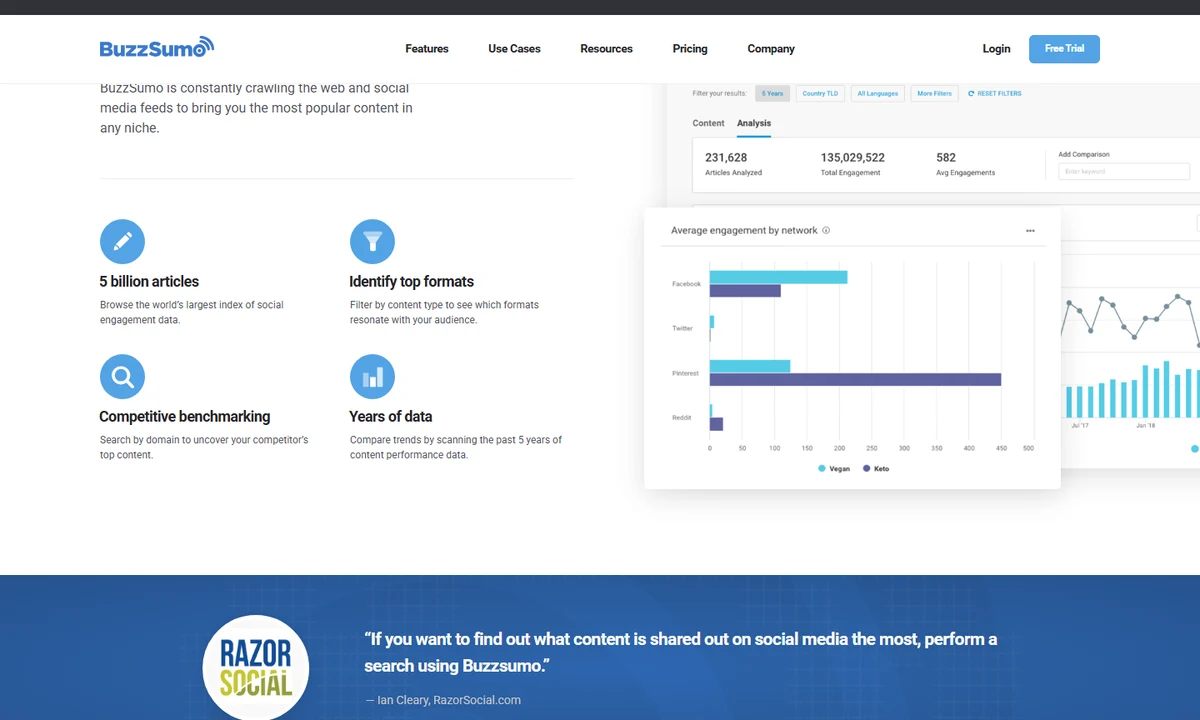This screenshot has width=1200, height=720.
Task: Click the bar chart icon for Years of data
Action: point(372,377)
